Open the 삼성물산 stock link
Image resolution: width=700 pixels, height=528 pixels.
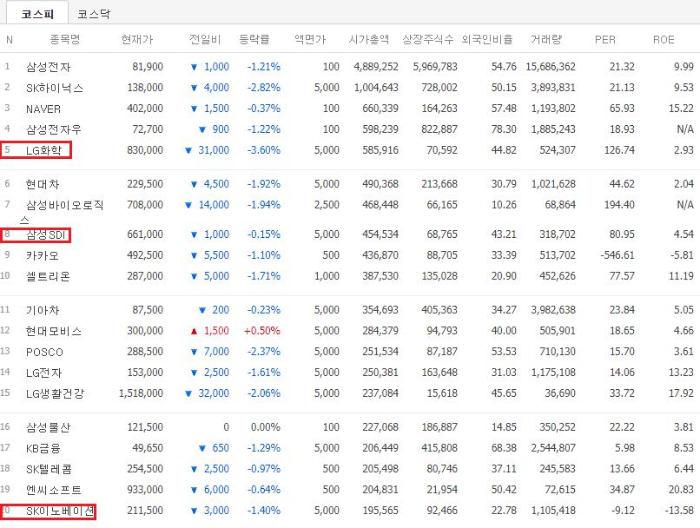point(48,427)
